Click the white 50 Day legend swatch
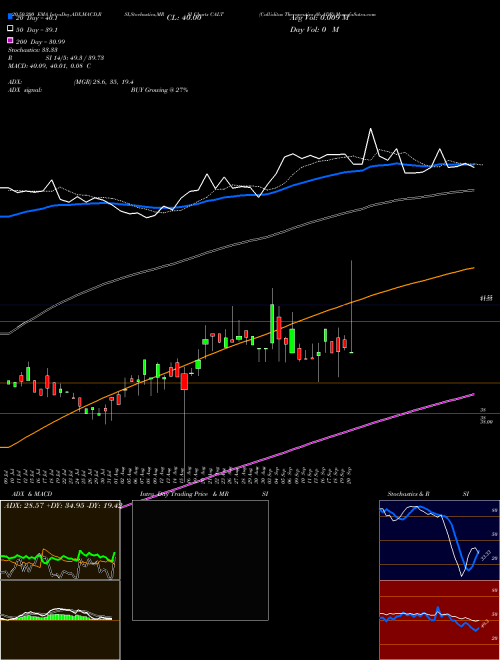The image size is (500, 660). [x=11, y=28]
